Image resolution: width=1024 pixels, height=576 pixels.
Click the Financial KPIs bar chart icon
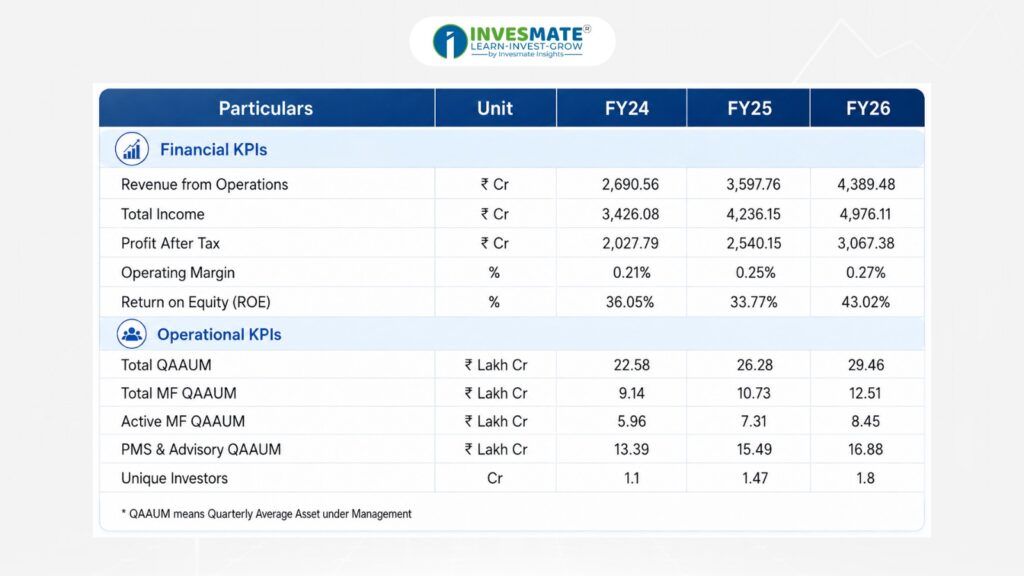(132, 149)
